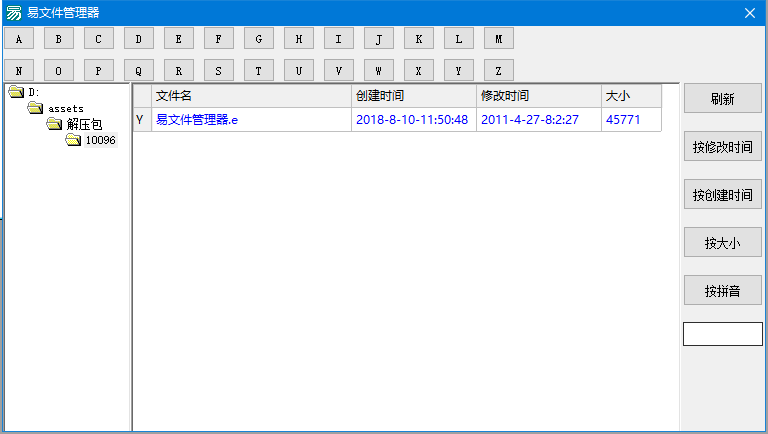
Task: Click the 文件名 column header
Action: tap(251, 96)
